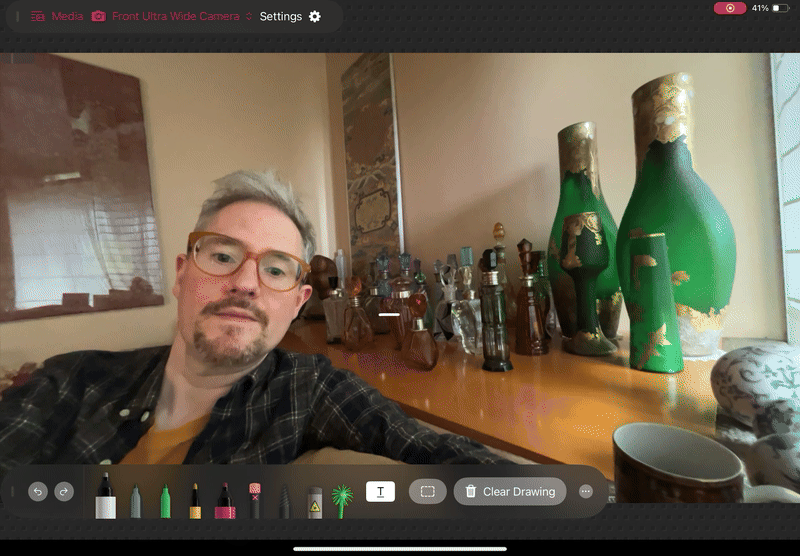This screenshot has height=556, width=800.
Task: Select the dark spiral pencil tool
Action: click(x=284, y=502)
